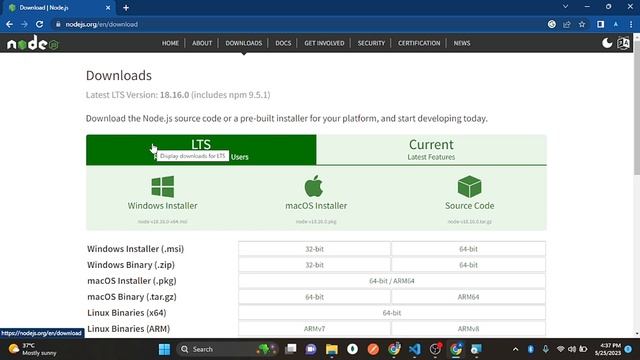Open Visual Studio Code from the taskbar
640x360 pixels.
pyautogui.click(x=415, y=349)
